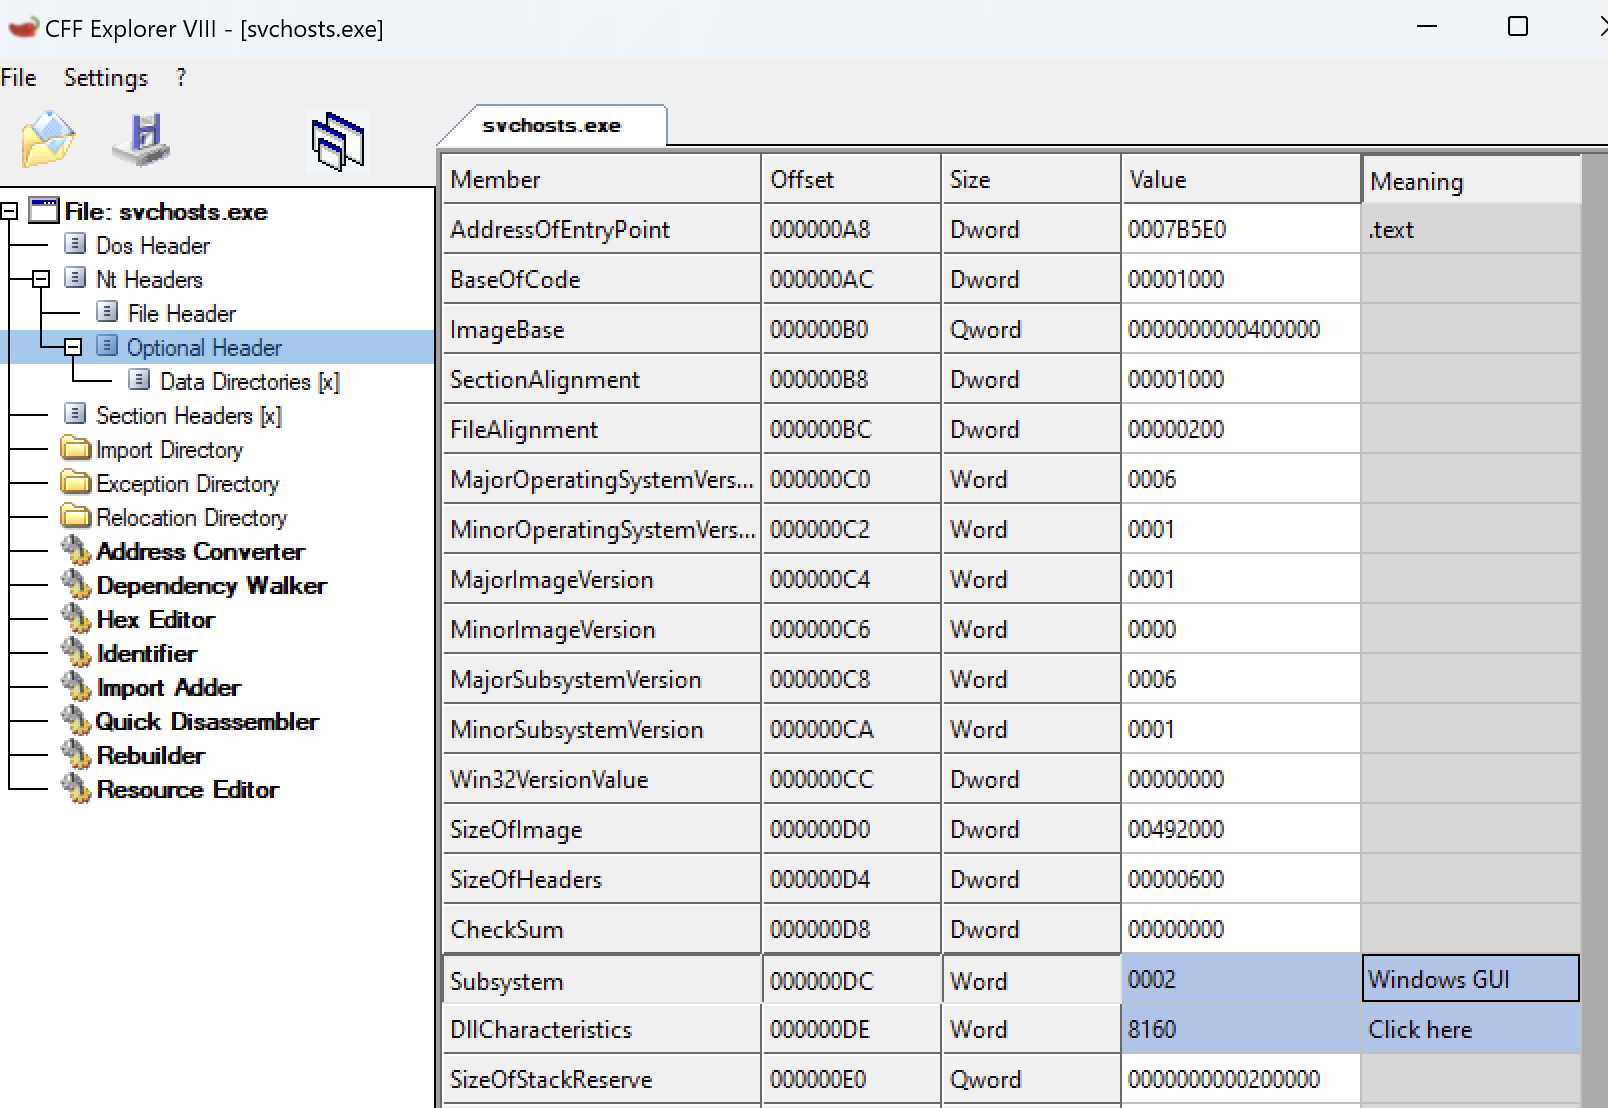Open Section Headers [x] node
The height and width of the screenshot is (1108, 1608).
[x=188, y=415]
